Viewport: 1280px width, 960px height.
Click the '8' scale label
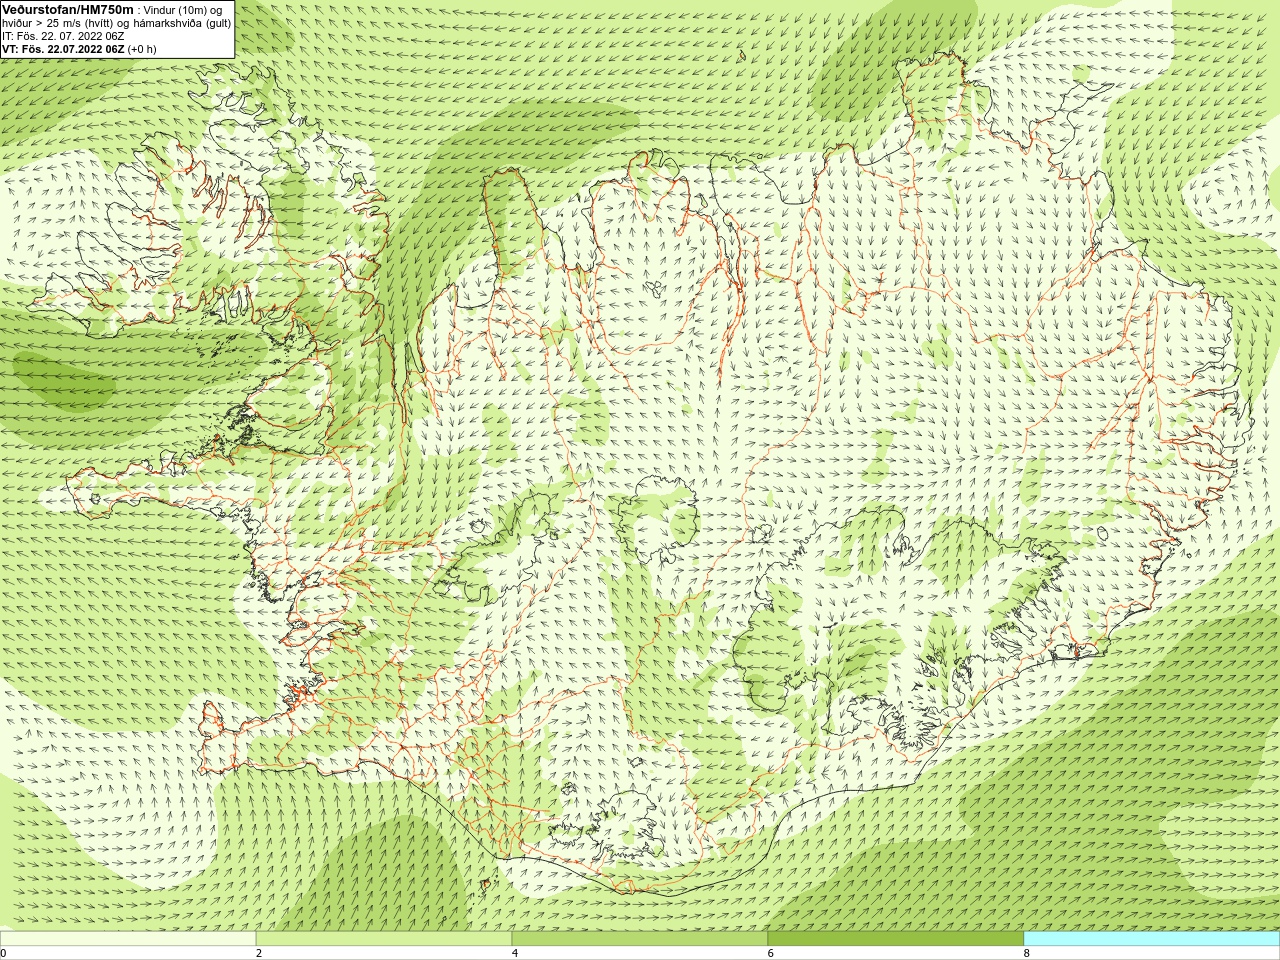pos(1027,953)
